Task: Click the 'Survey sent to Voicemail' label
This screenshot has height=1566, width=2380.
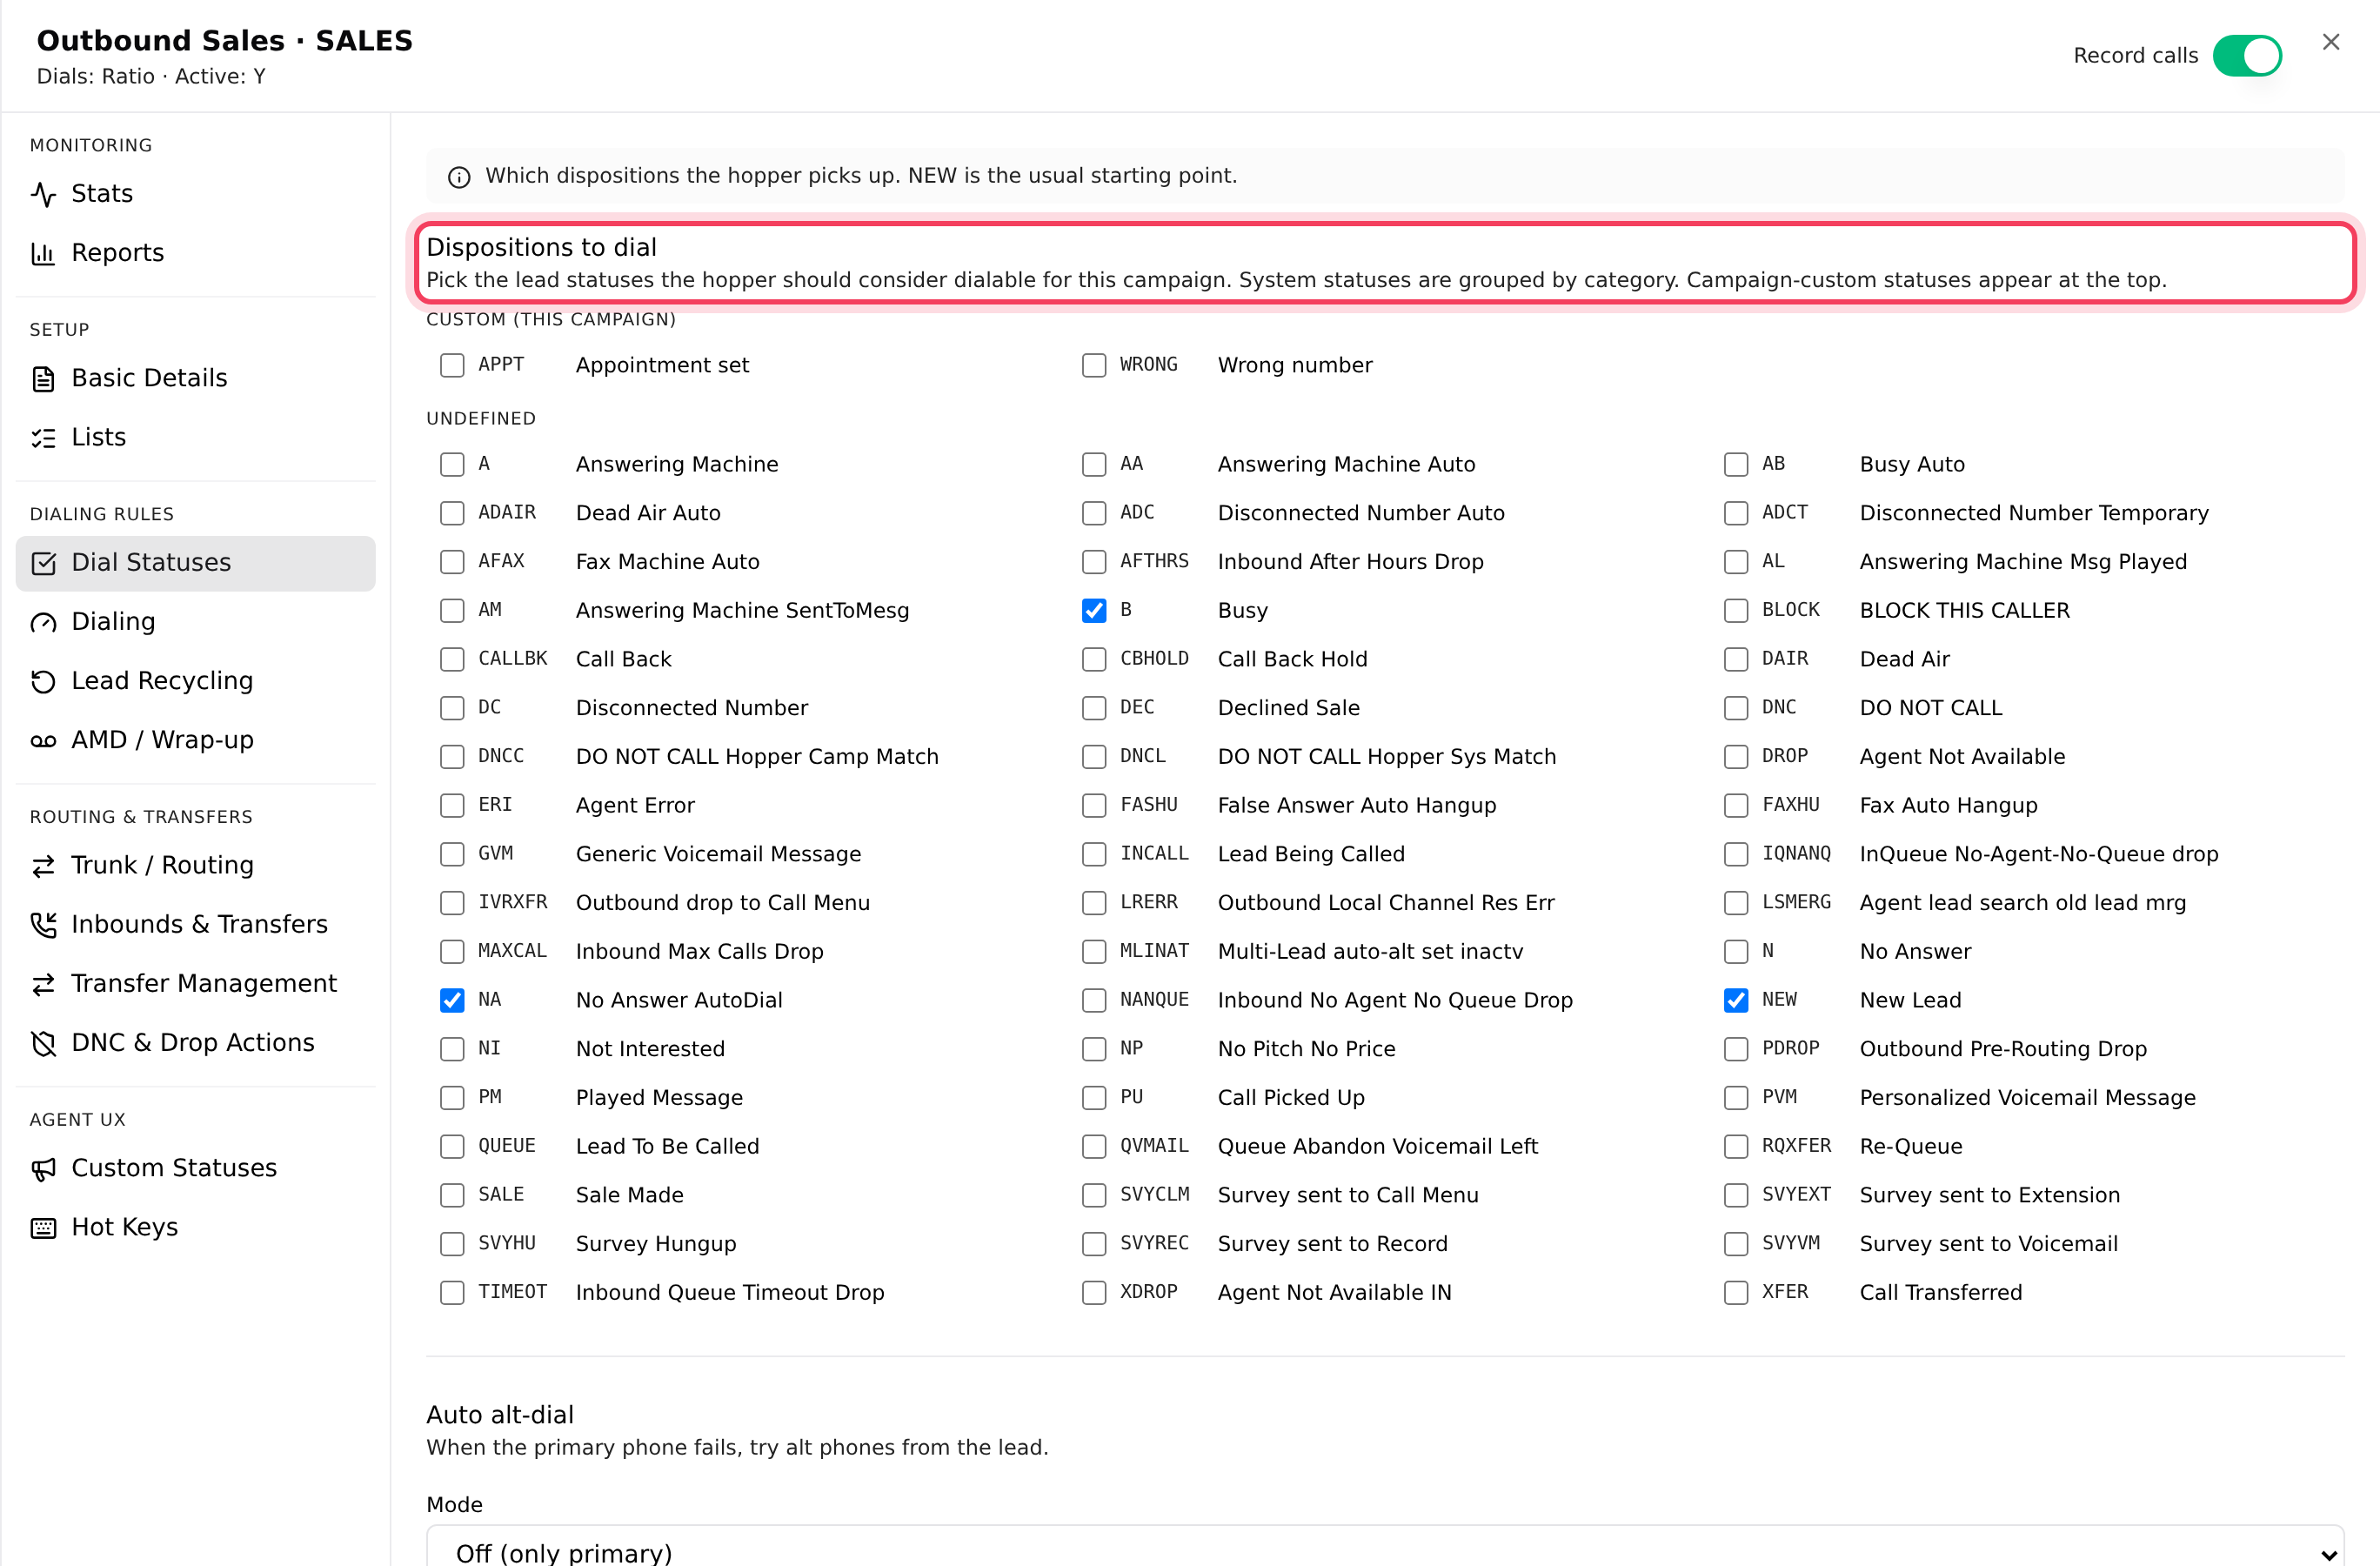Action: [1988, 1244]
